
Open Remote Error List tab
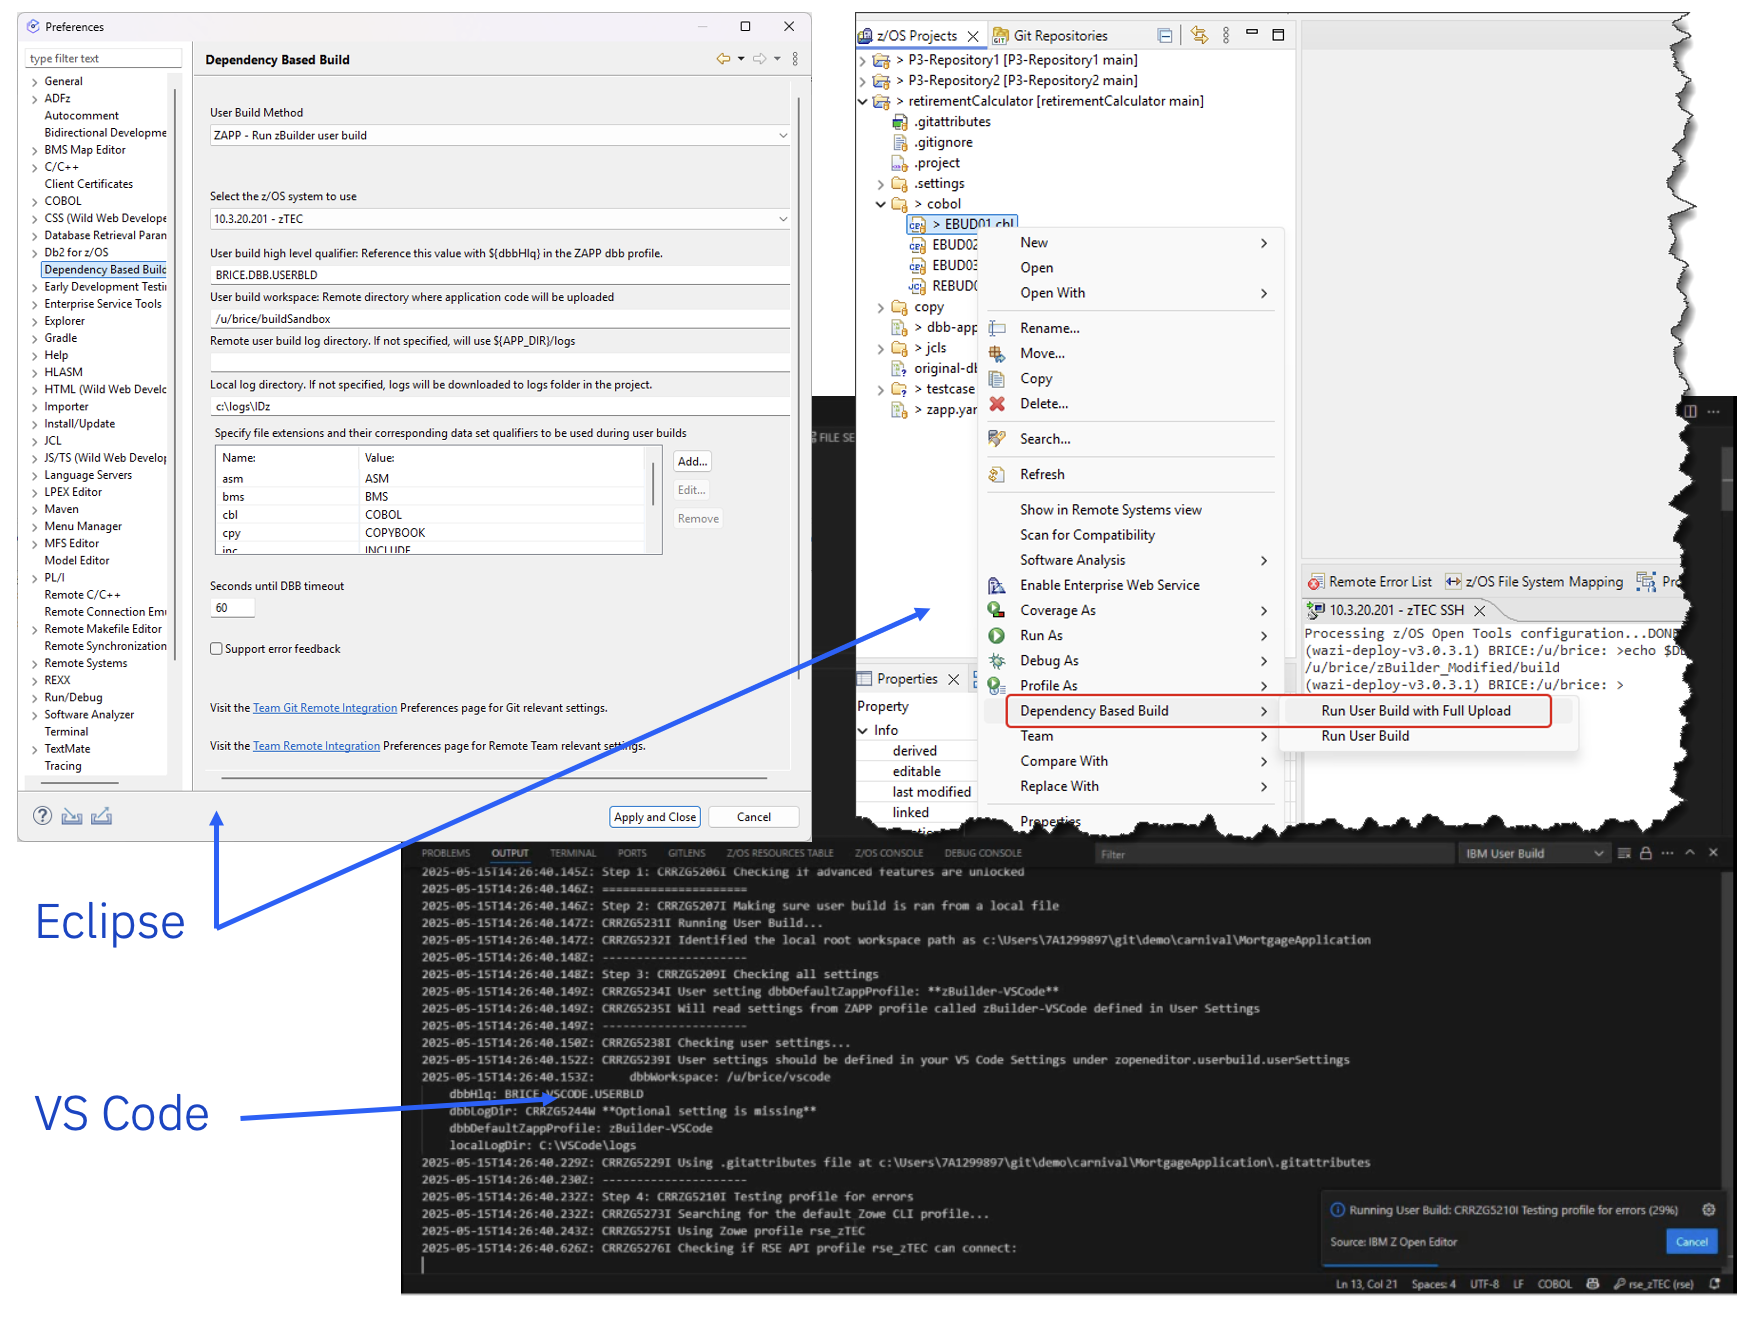[1370, 582]
